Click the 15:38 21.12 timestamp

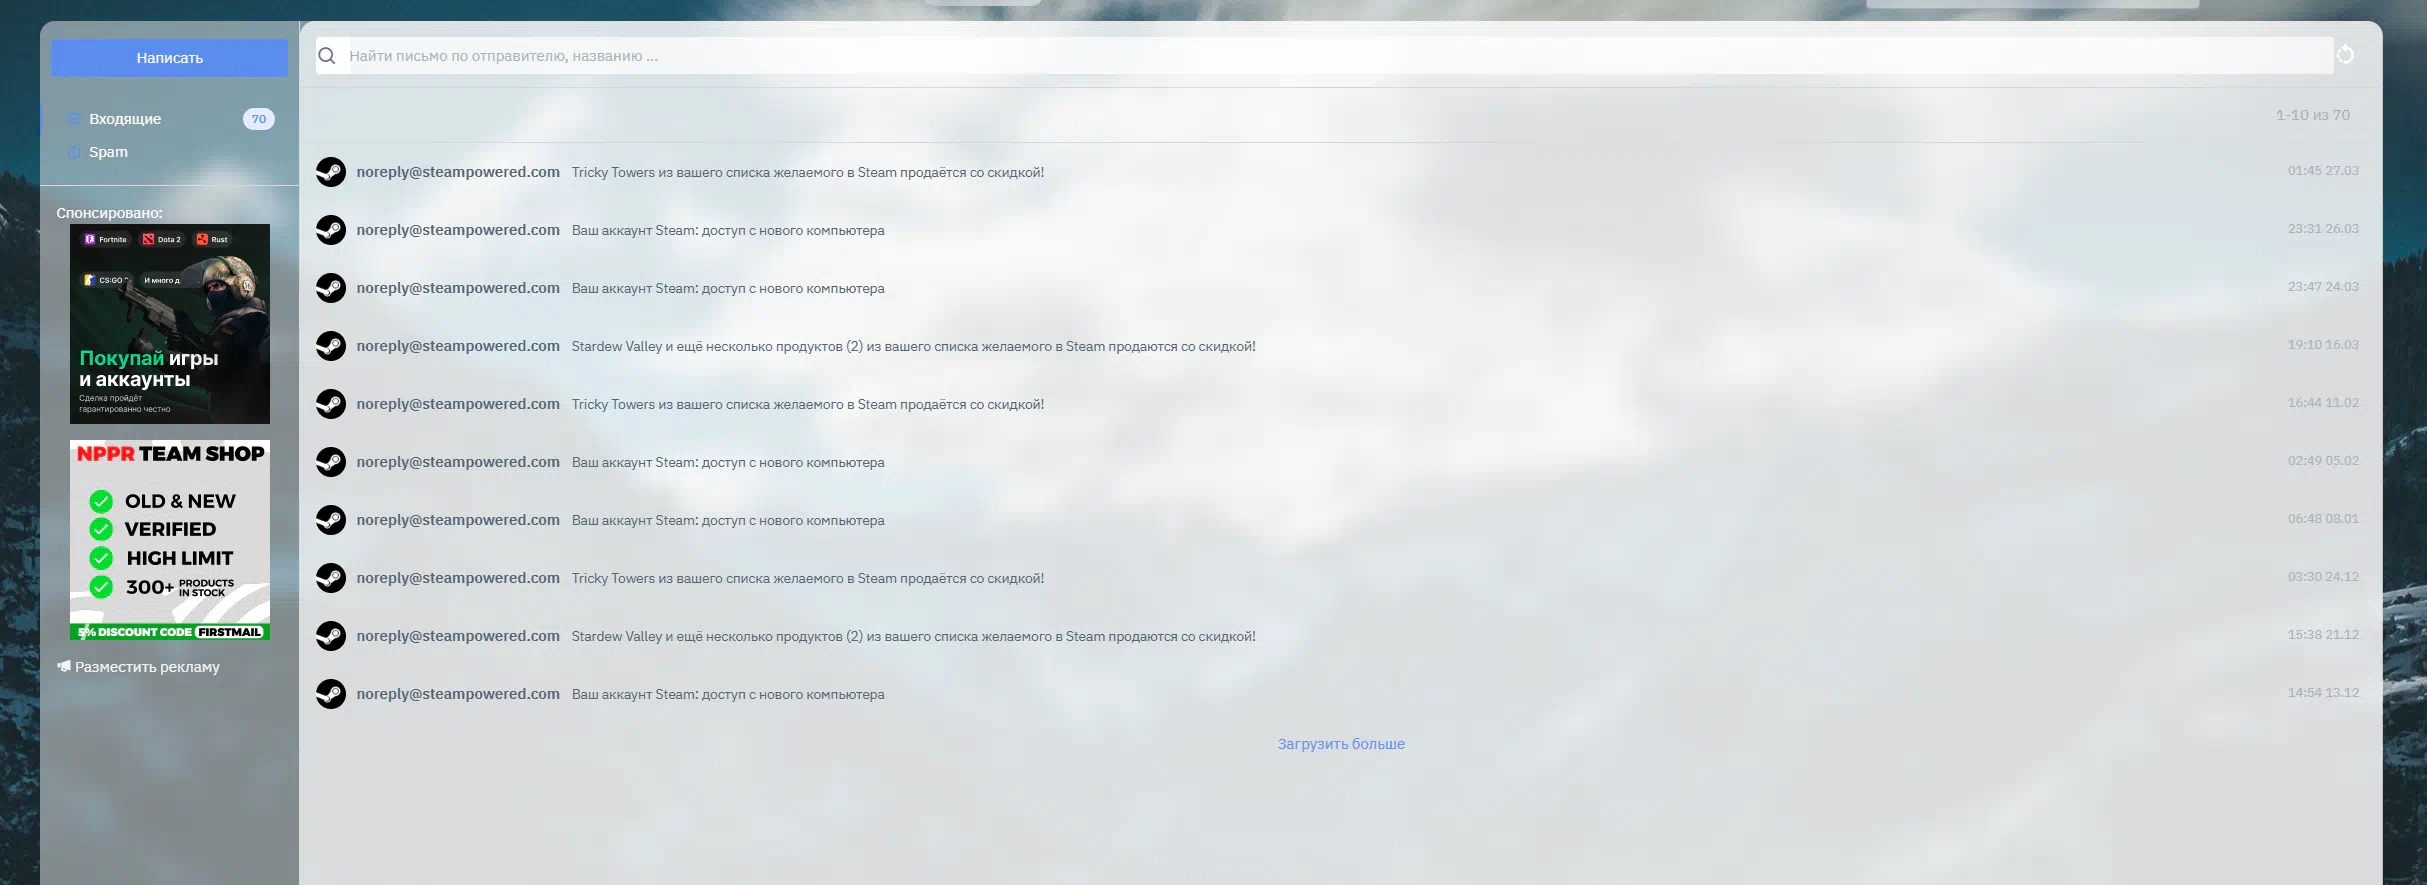(2323, 635)
